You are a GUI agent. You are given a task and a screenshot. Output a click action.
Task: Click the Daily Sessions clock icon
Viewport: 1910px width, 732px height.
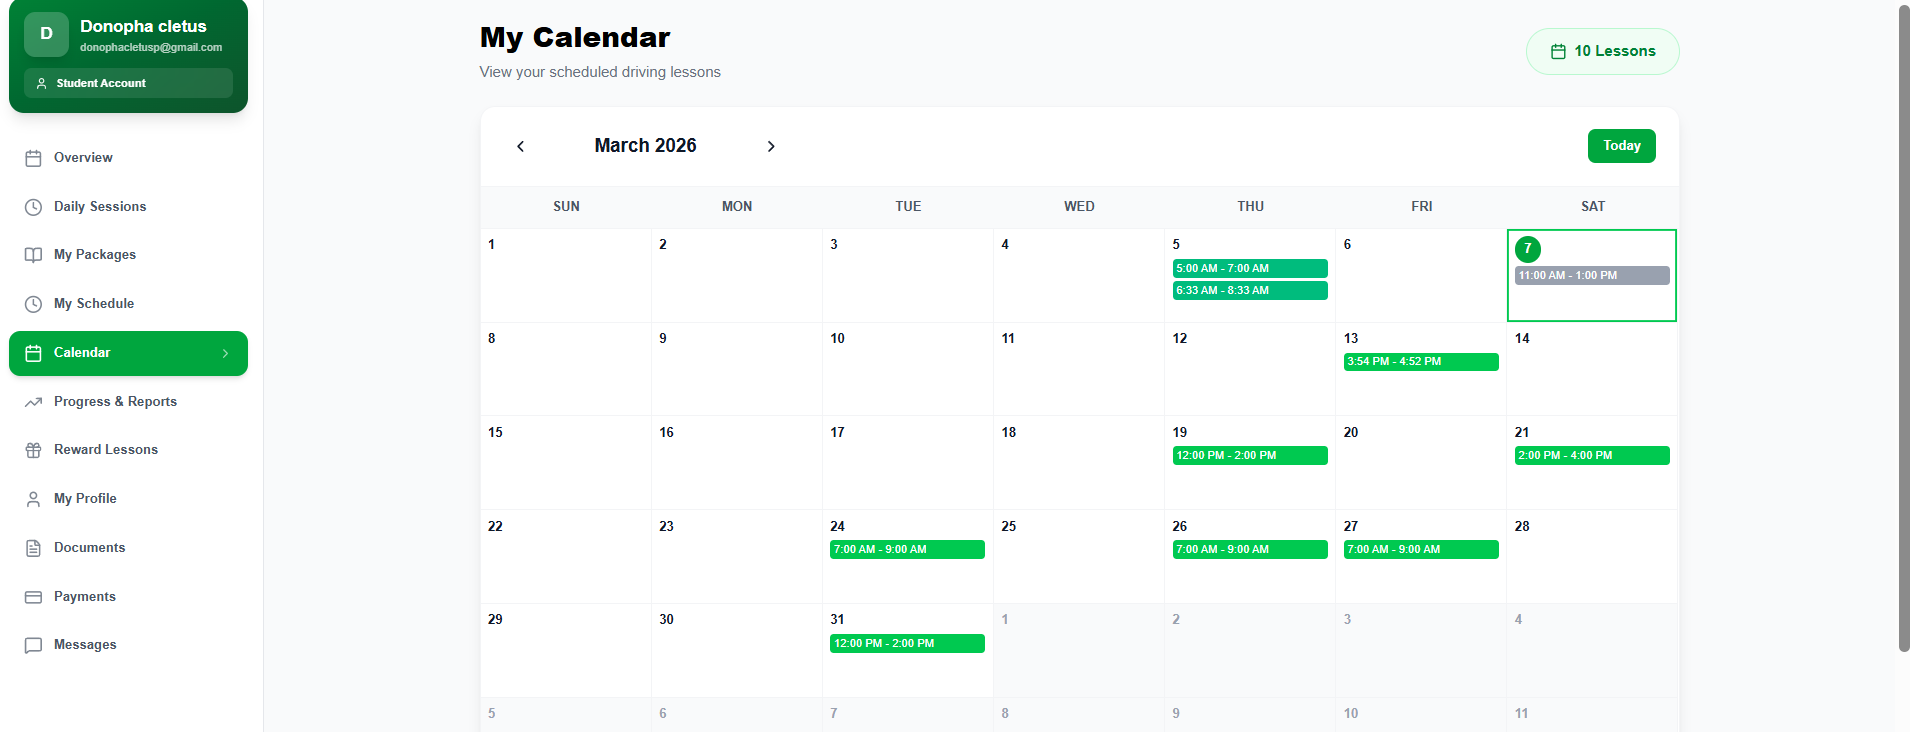pos(33,207)
